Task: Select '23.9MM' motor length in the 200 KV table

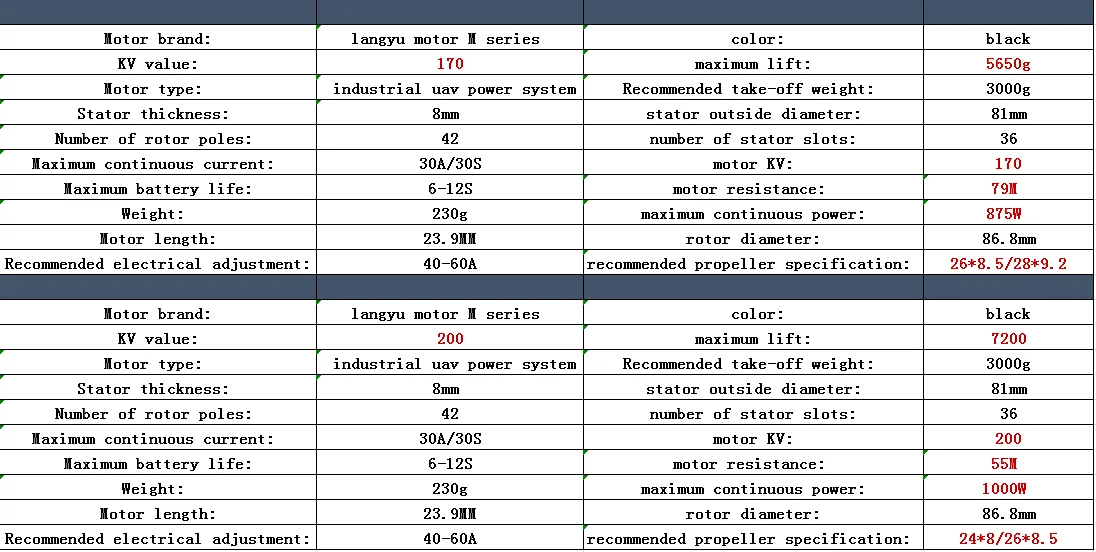Action: (450, 514)
